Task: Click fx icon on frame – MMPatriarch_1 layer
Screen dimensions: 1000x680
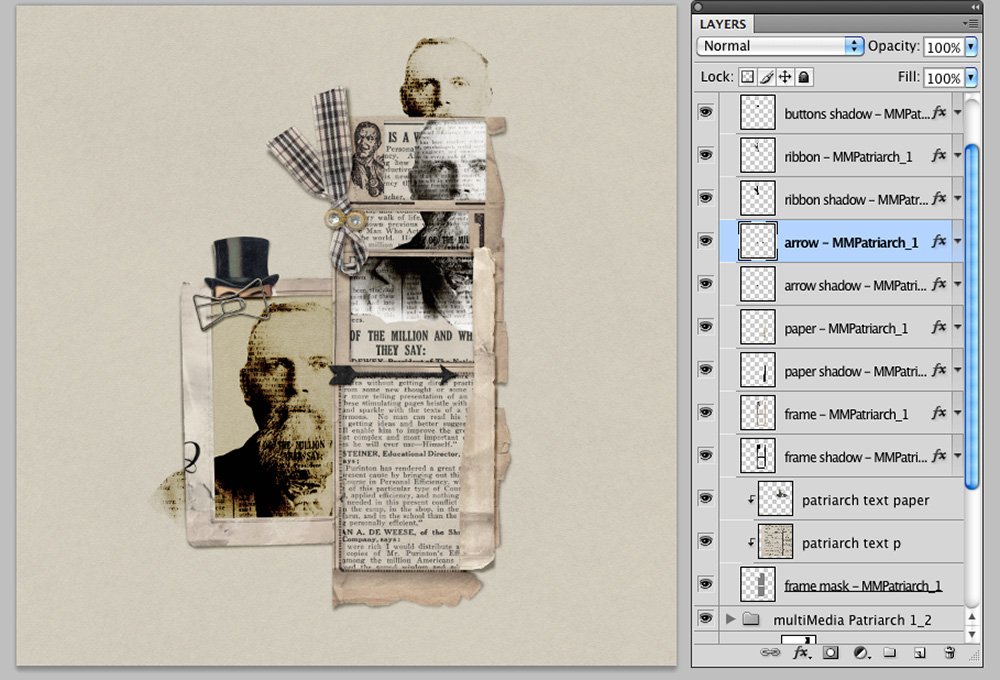Action: tap(939, 413)
